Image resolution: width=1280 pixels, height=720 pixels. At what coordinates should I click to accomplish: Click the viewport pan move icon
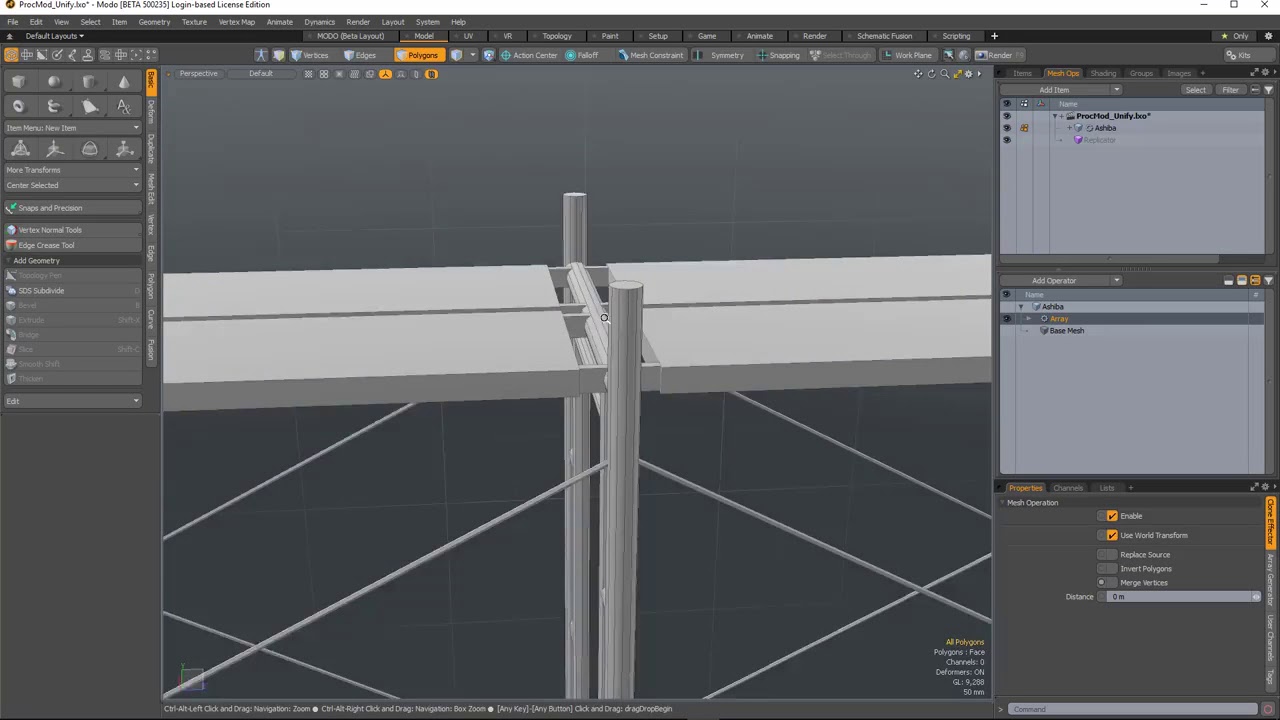pyautogui.click(x=918, y=73)
